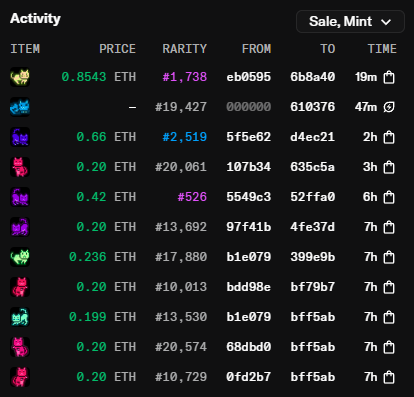Click the 47m timestamp
Image resolution: width=414 pixels, height=397 pixels.
pyautogui.click(x=366, y=107)
